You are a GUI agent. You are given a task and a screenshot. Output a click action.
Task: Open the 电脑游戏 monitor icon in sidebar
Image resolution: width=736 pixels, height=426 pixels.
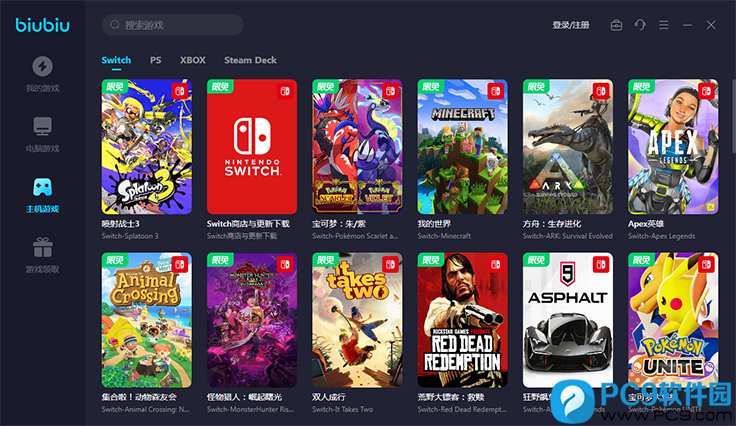[x=42, y=126]
